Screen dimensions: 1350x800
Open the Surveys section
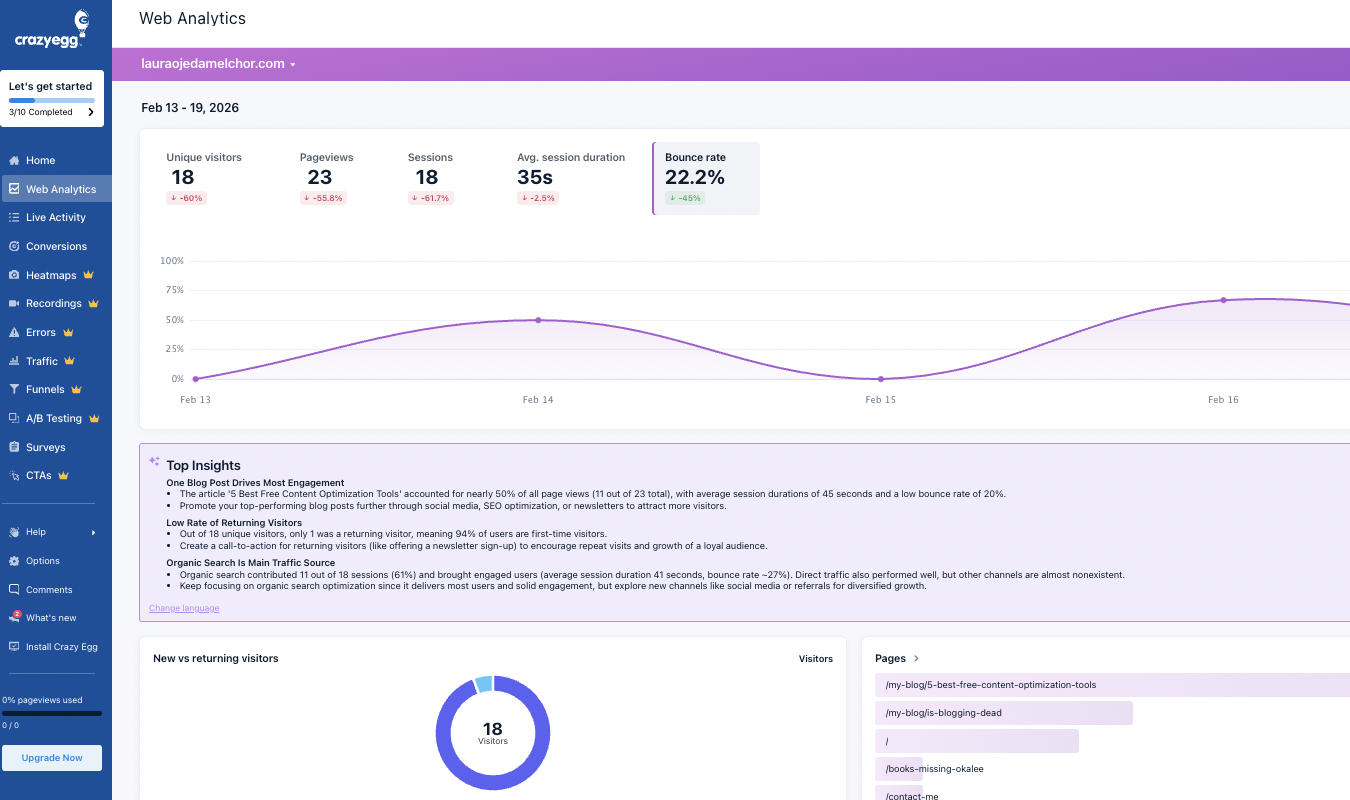44,446
